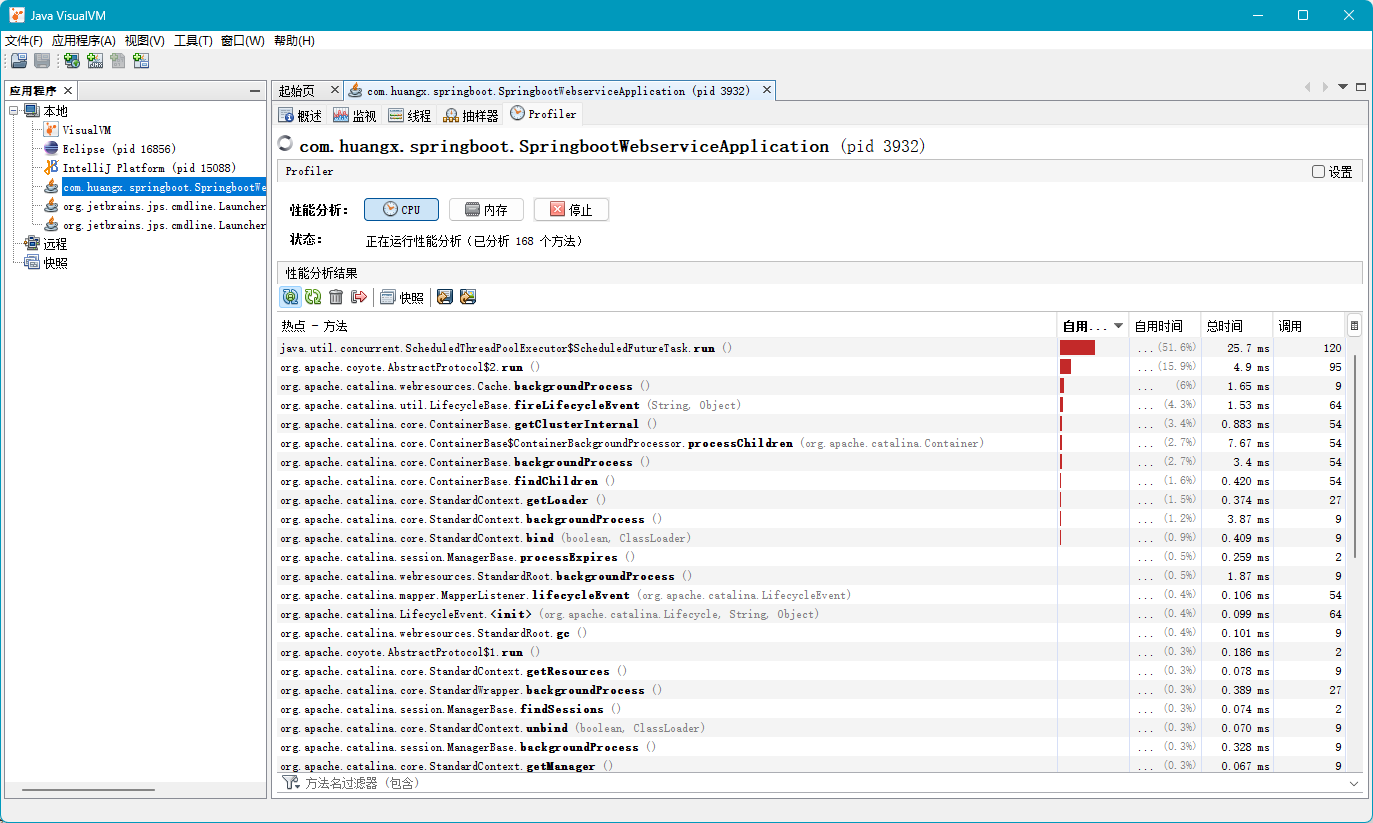Click scroll tabs left arrow

tap(1307, 87)
